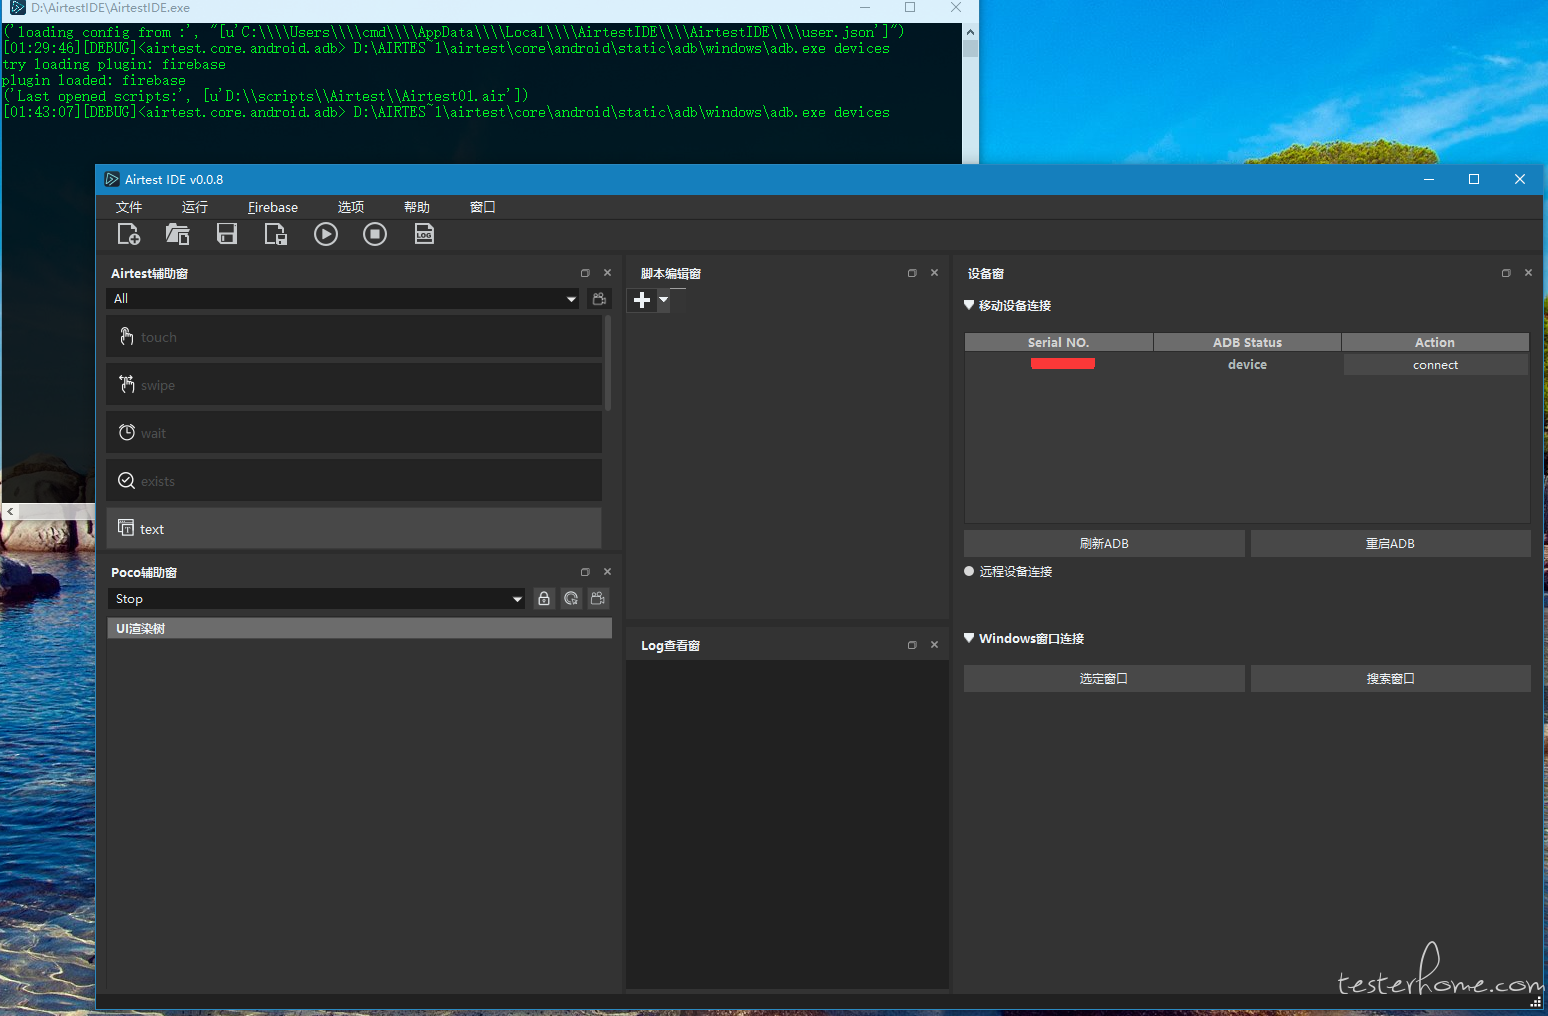
Task: Open the Poco Stop mode dropdown
Action: pyautogui.click(x=316, y=599)
